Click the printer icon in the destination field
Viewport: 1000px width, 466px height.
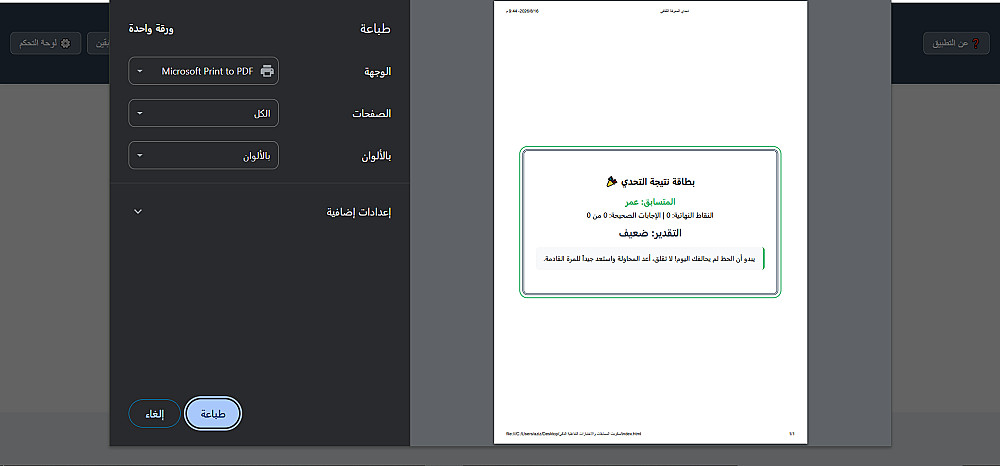[x=267, y=71]
